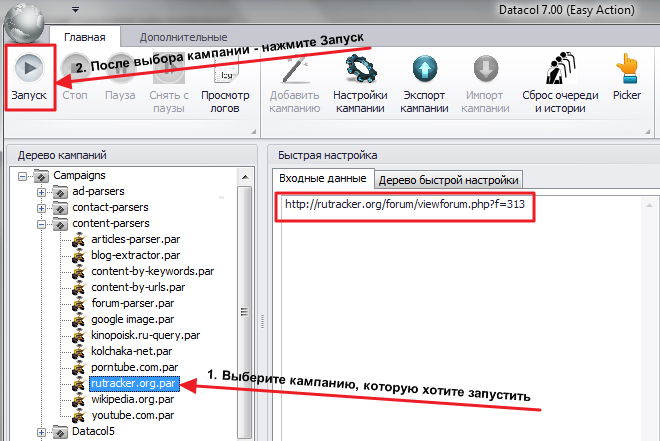Click the campaign tree scrollbar thumb
The image size is (660, 441).
[x=245, y=312]
